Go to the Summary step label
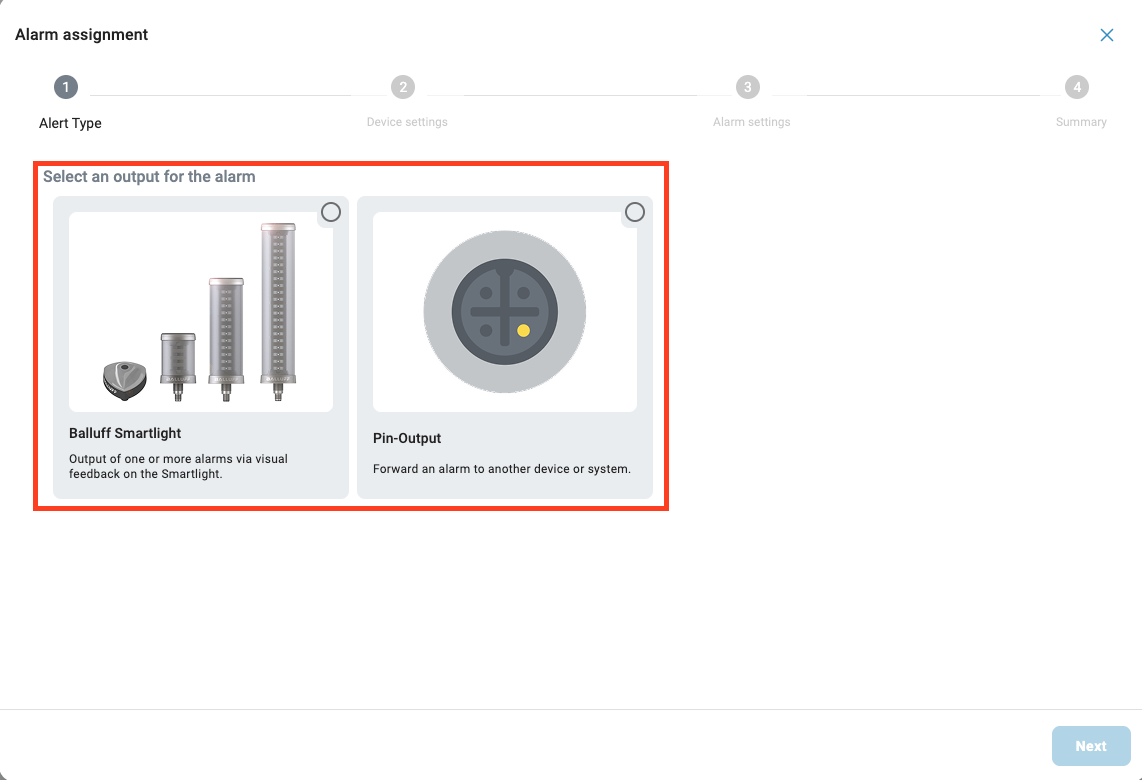This screenshot has height=780, width=1142. tap(1081, 122)
